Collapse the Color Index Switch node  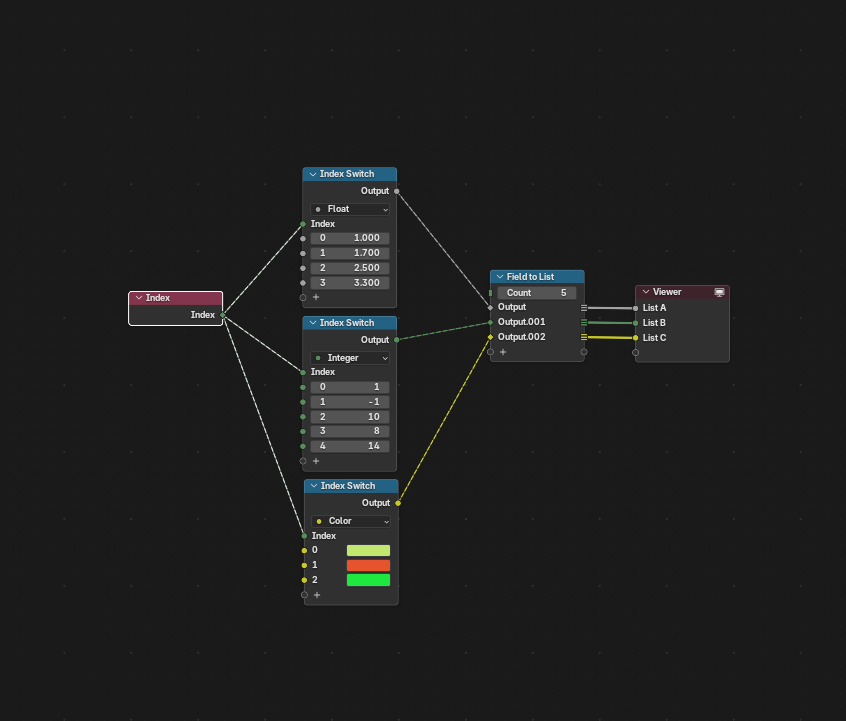pyautogui.click(x=314, y=486)
